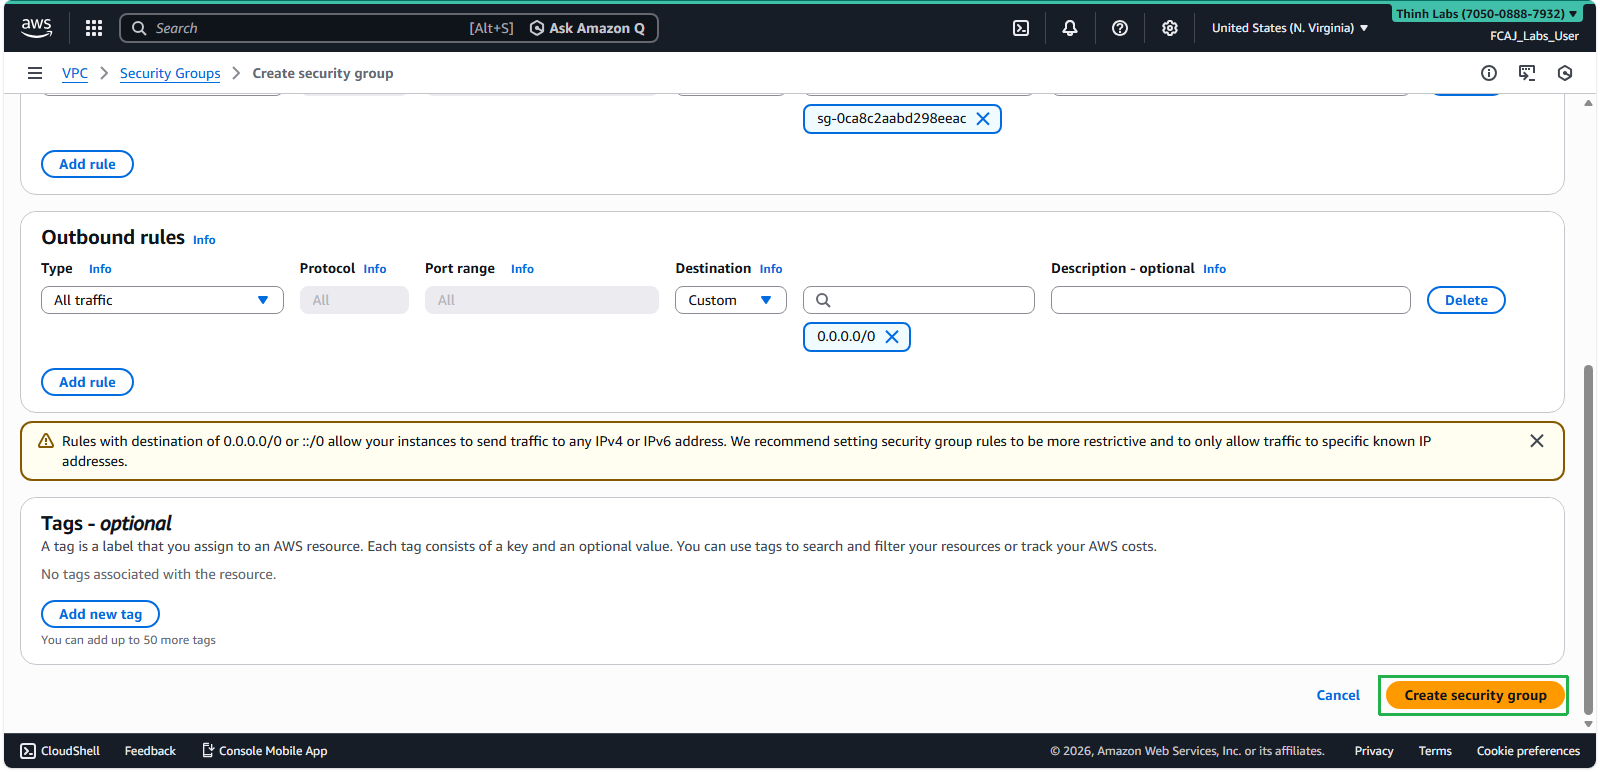Remove the 0.0.0.0/0 destination chip
1600x772 pixels.
coord(892,337)
